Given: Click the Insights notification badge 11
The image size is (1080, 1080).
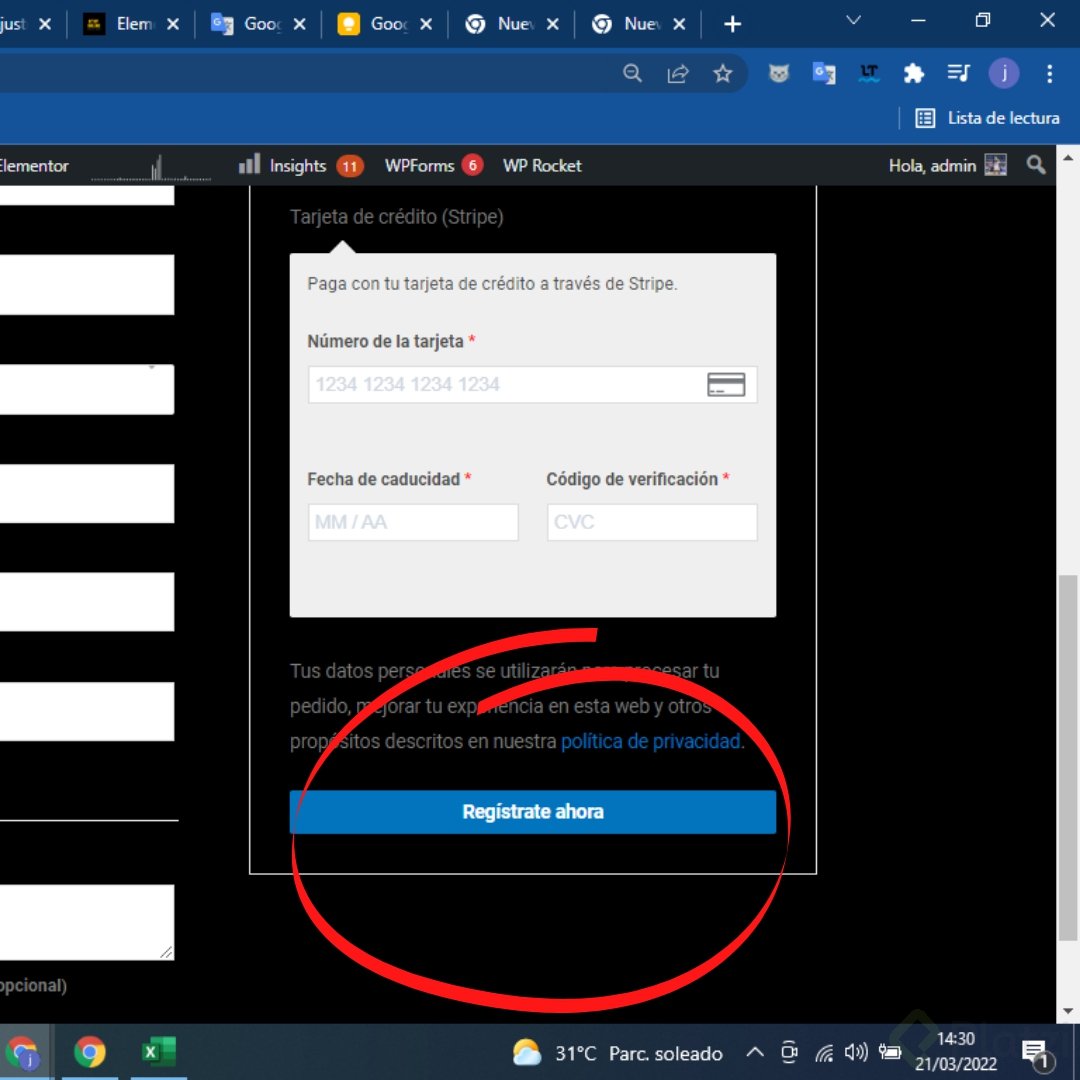Looking at the screenshot, I should tap(350, 166).
